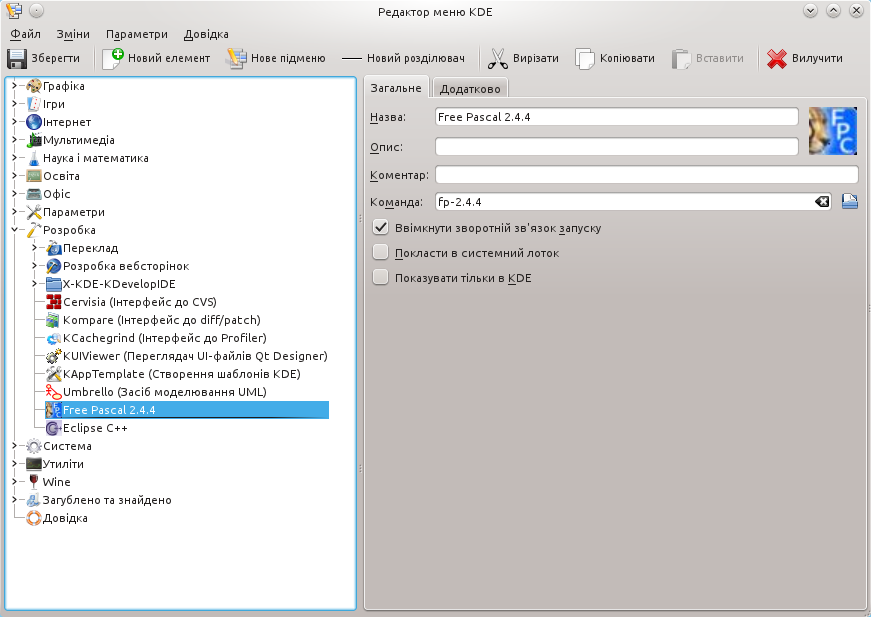Enable Показувати тільки в KDE checkbox
871x617 pixels.
click(381, 277)
